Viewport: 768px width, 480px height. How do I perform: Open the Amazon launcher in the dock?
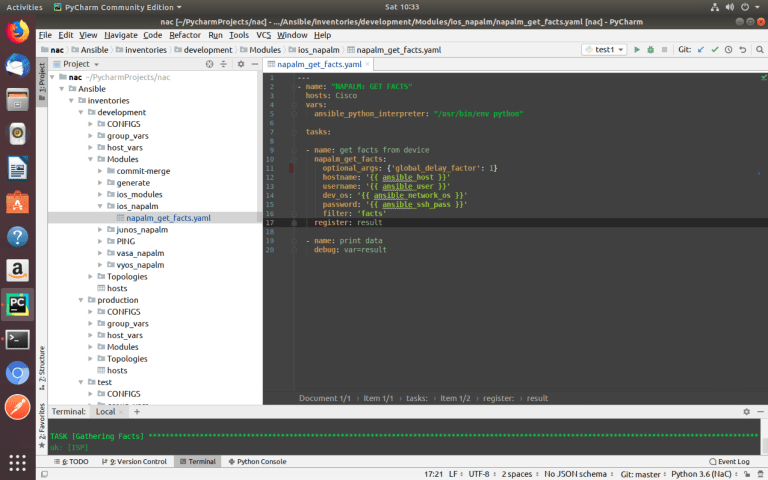(18, 270)
